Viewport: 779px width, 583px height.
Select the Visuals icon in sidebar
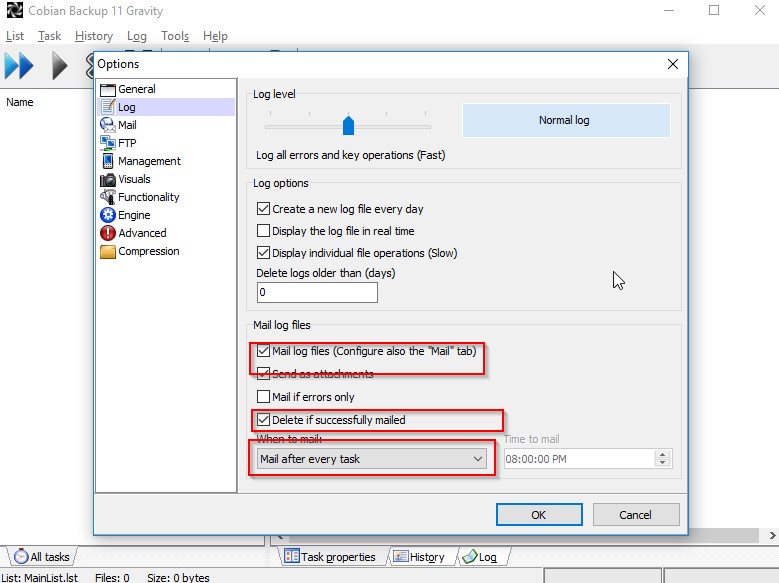pos(108,179)
